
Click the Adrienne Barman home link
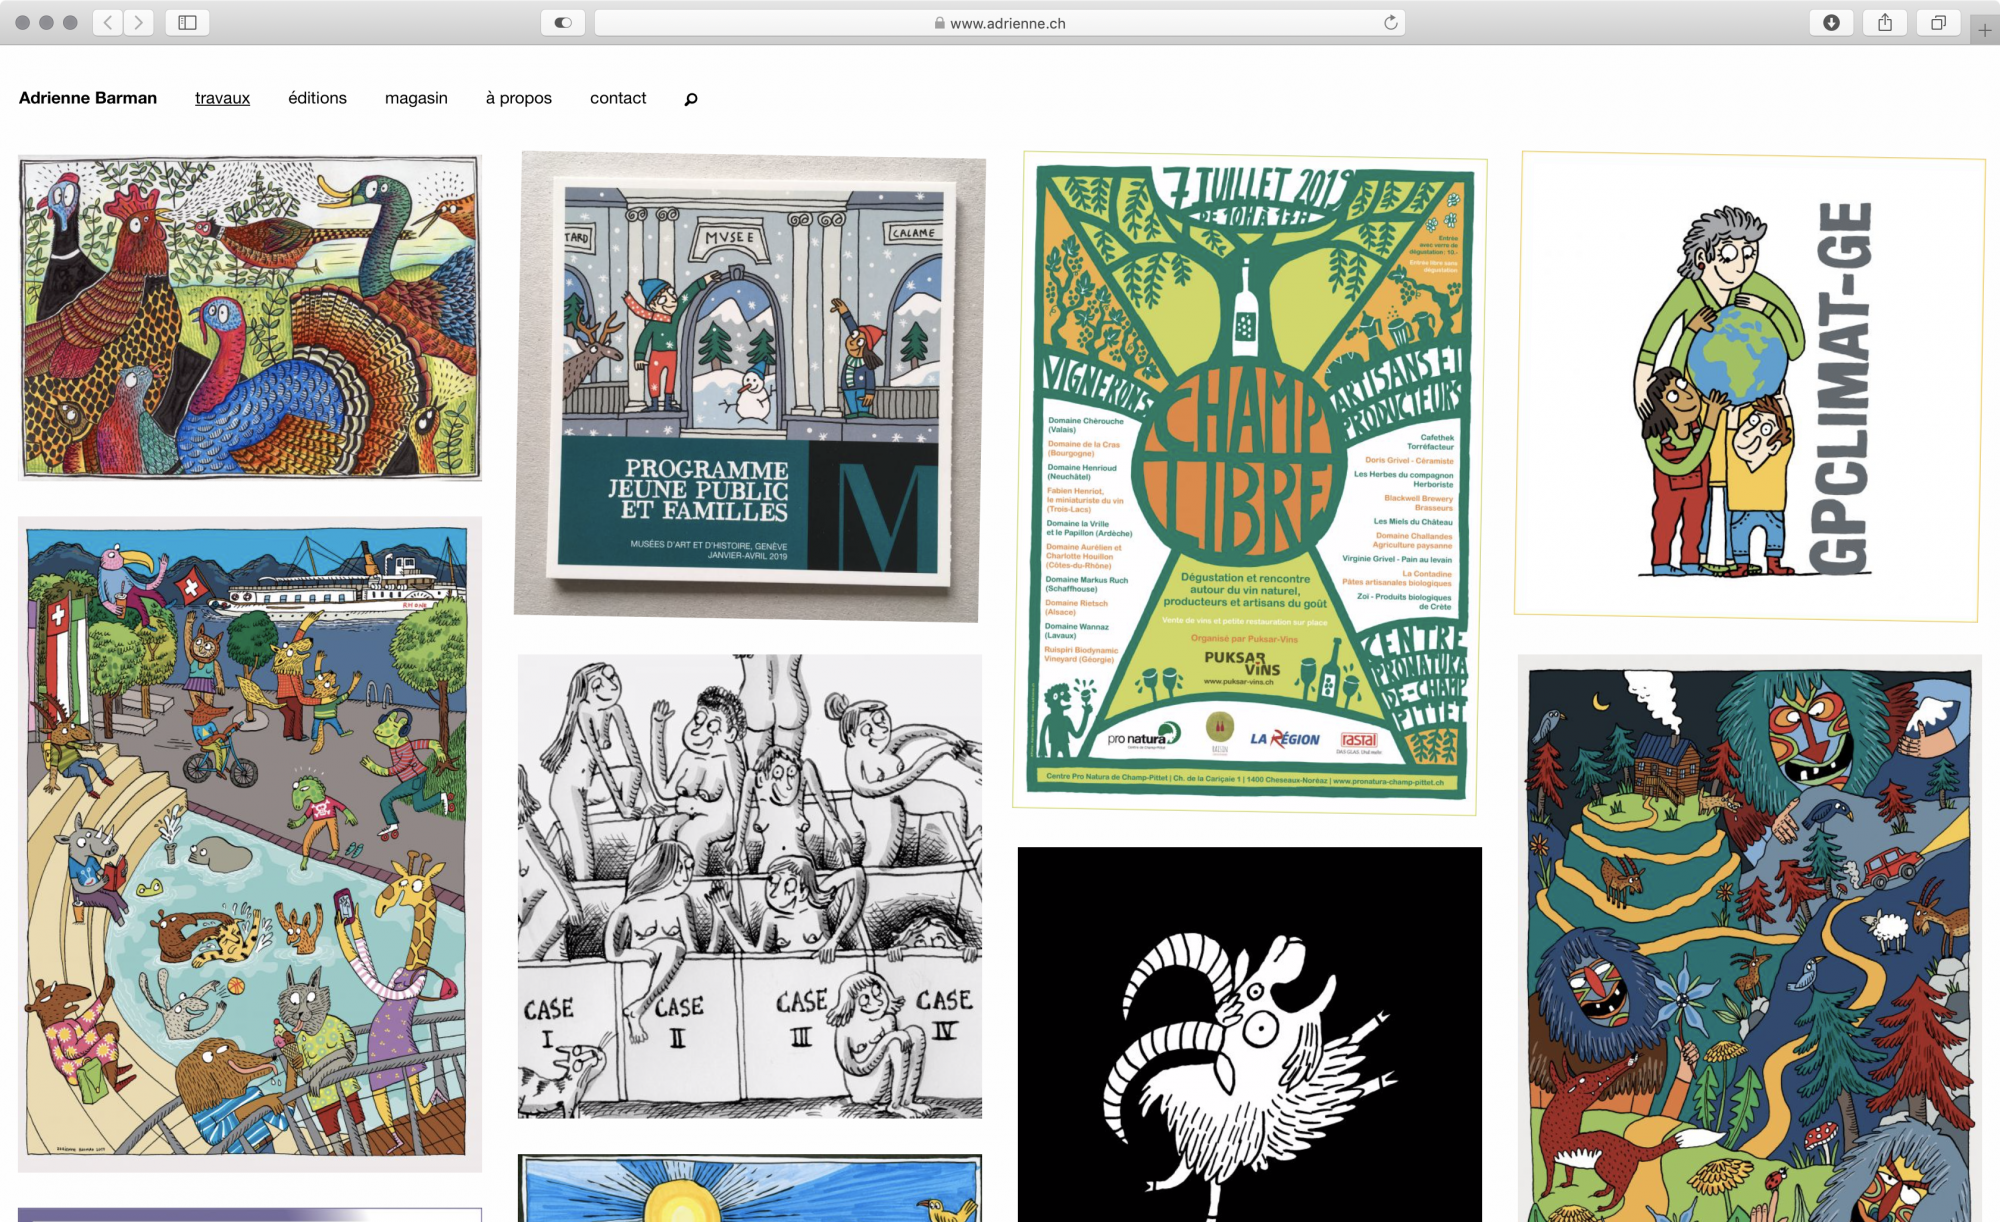coord(87,98)
